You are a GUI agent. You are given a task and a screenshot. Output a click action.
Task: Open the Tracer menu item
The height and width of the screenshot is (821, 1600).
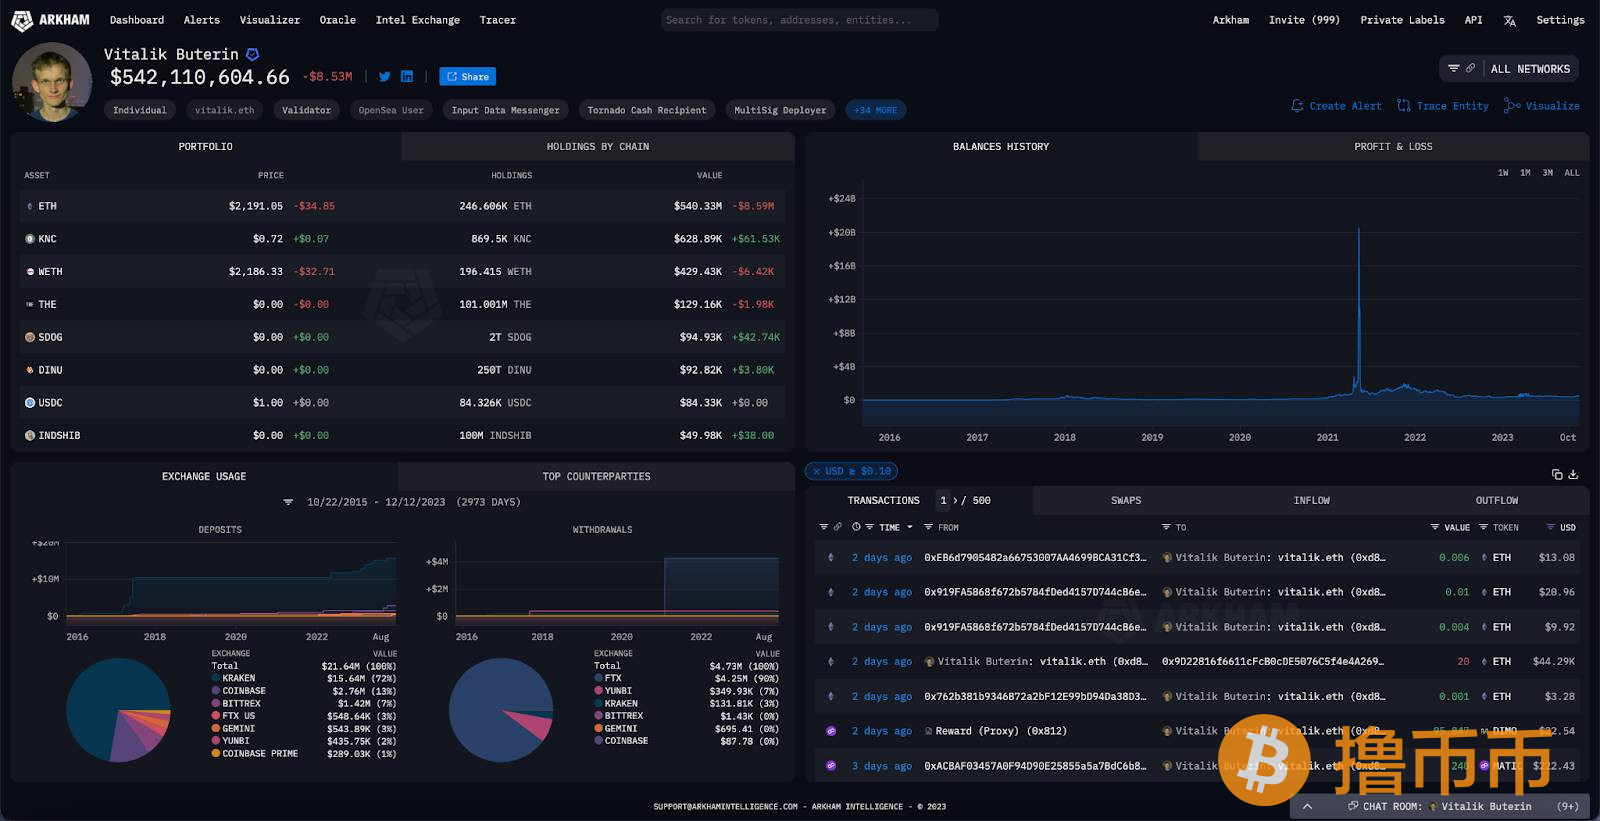click(498, 20)
